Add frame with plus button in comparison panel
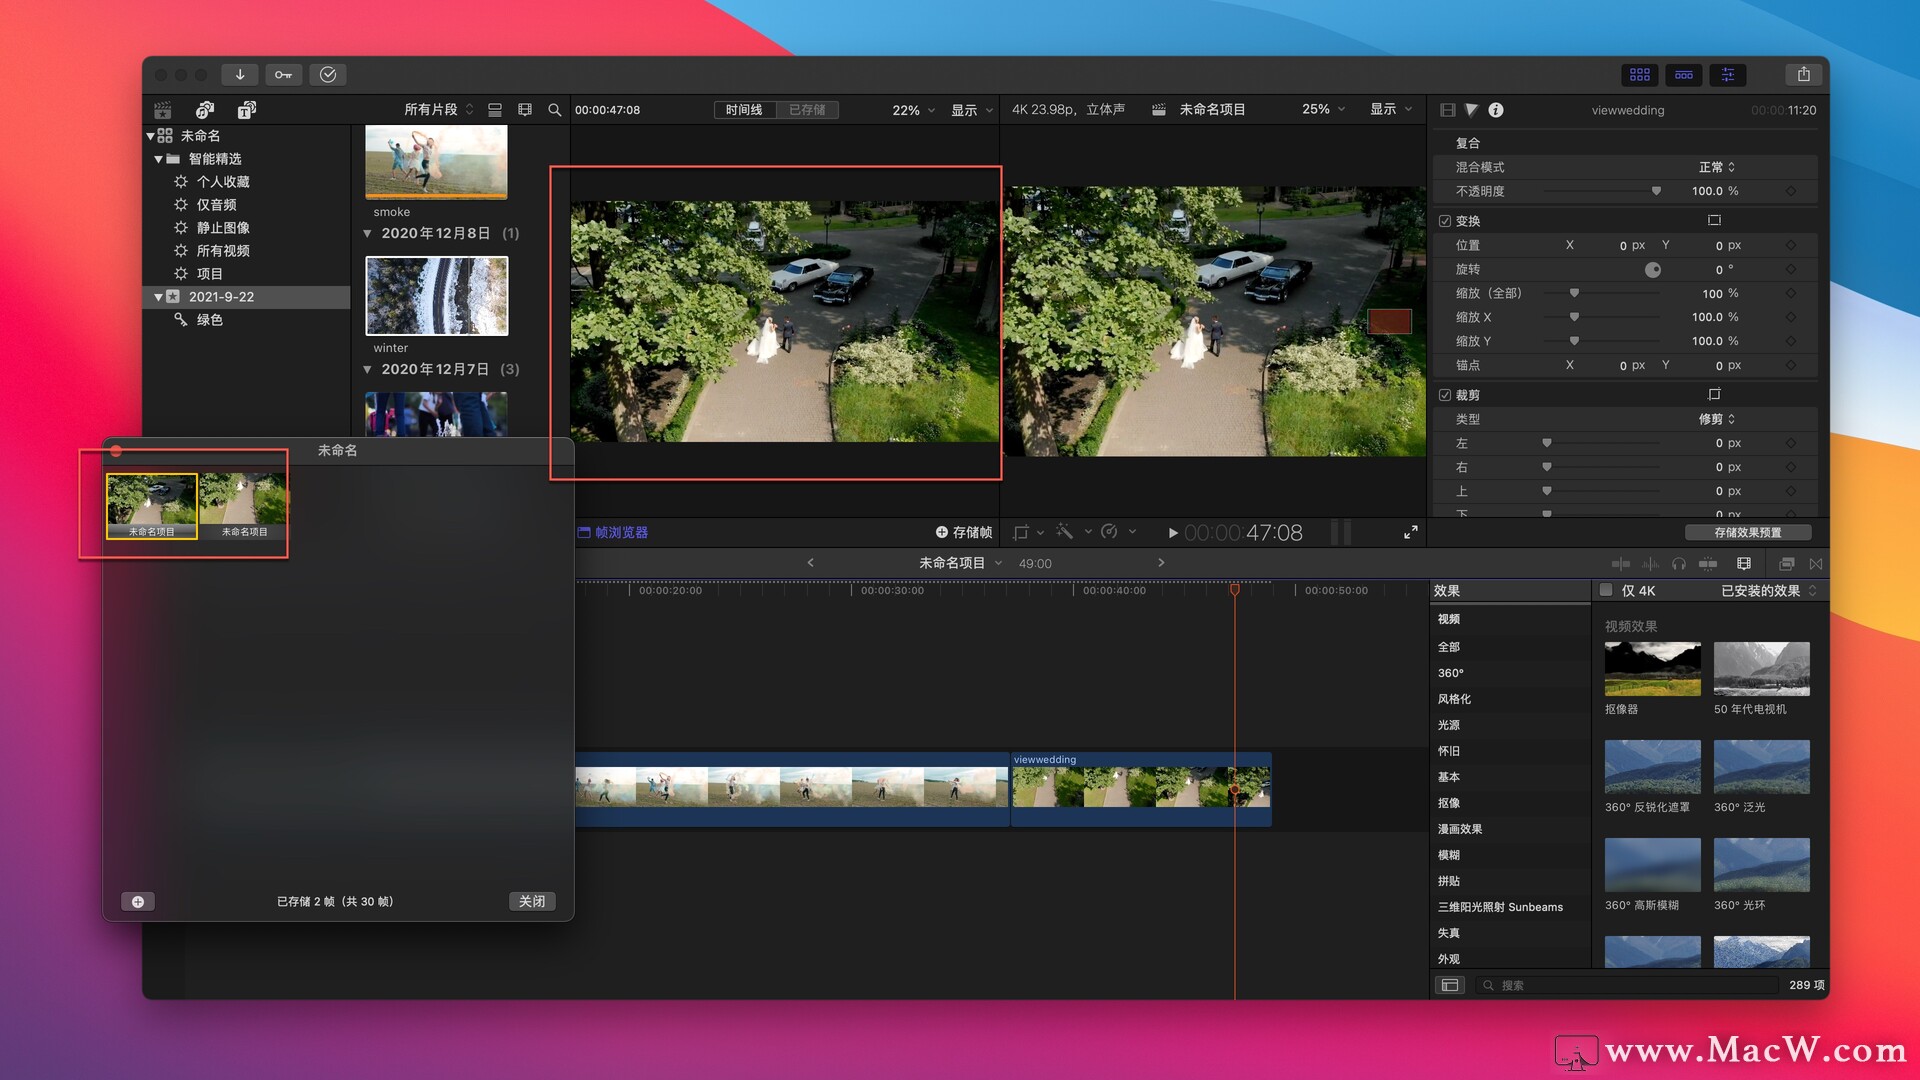 coord(138,902)
